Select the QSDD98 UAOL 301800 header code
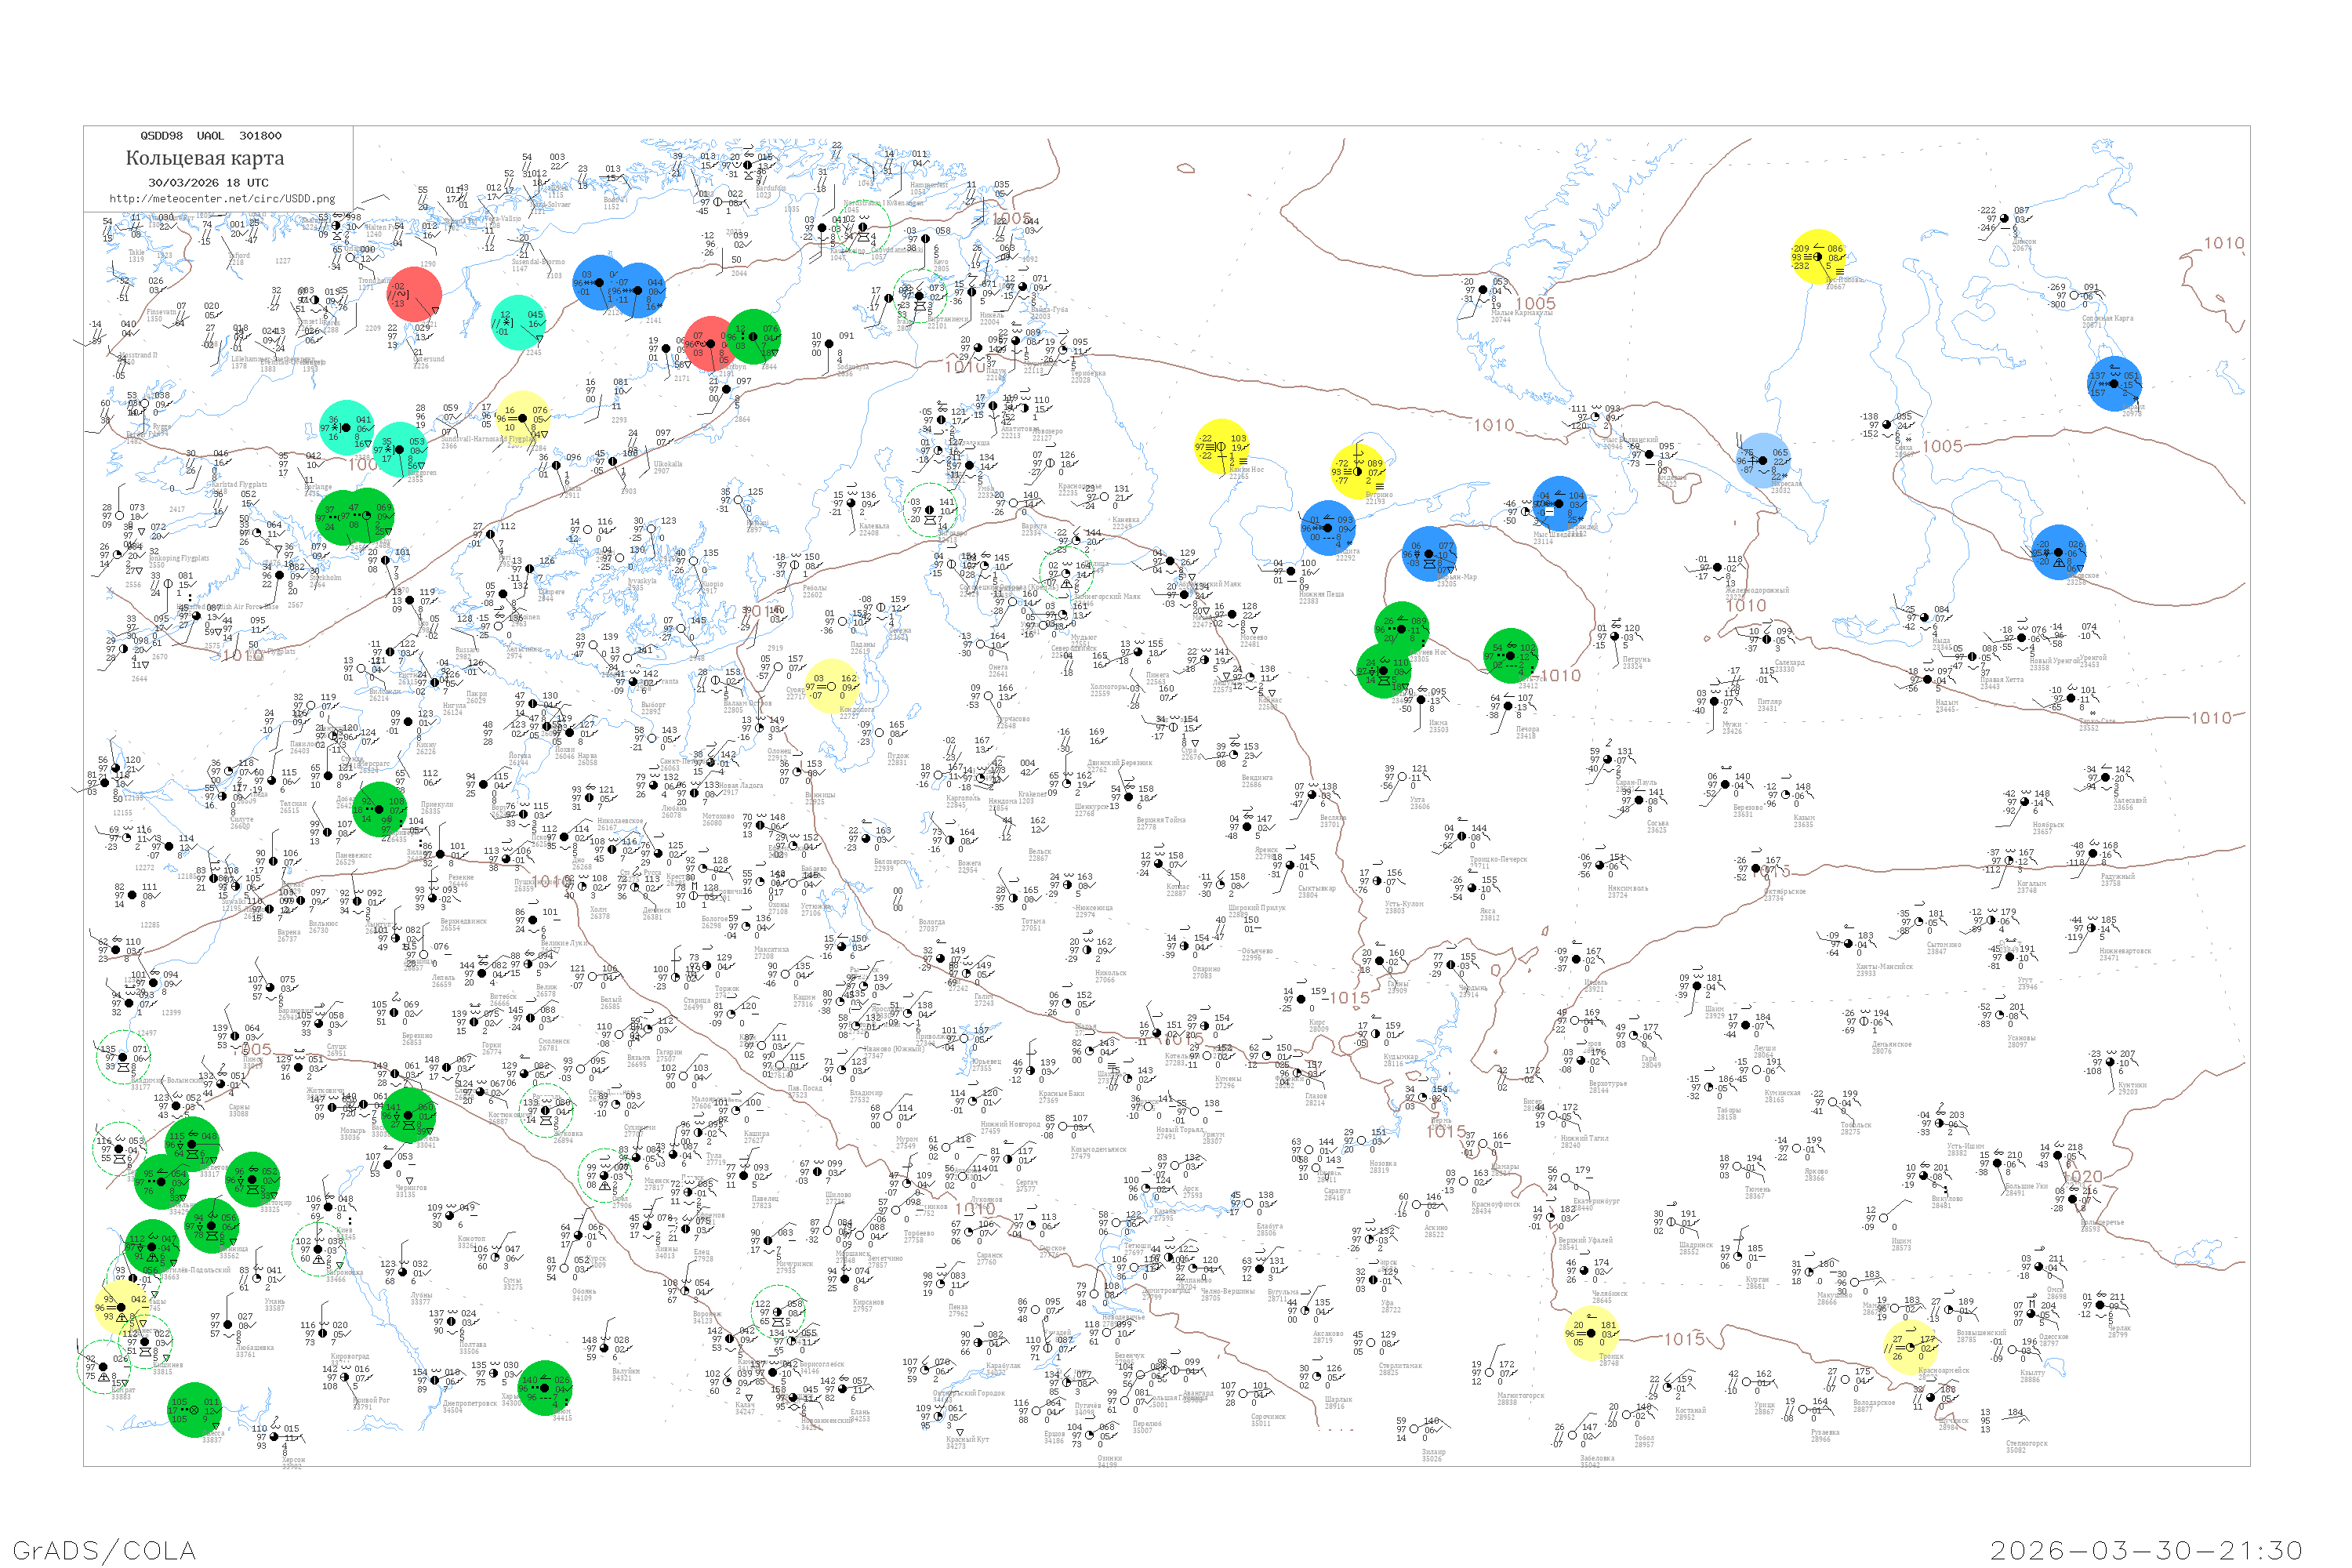The width and height of the screenshot is (2352, 1568). tap(211, 136)
